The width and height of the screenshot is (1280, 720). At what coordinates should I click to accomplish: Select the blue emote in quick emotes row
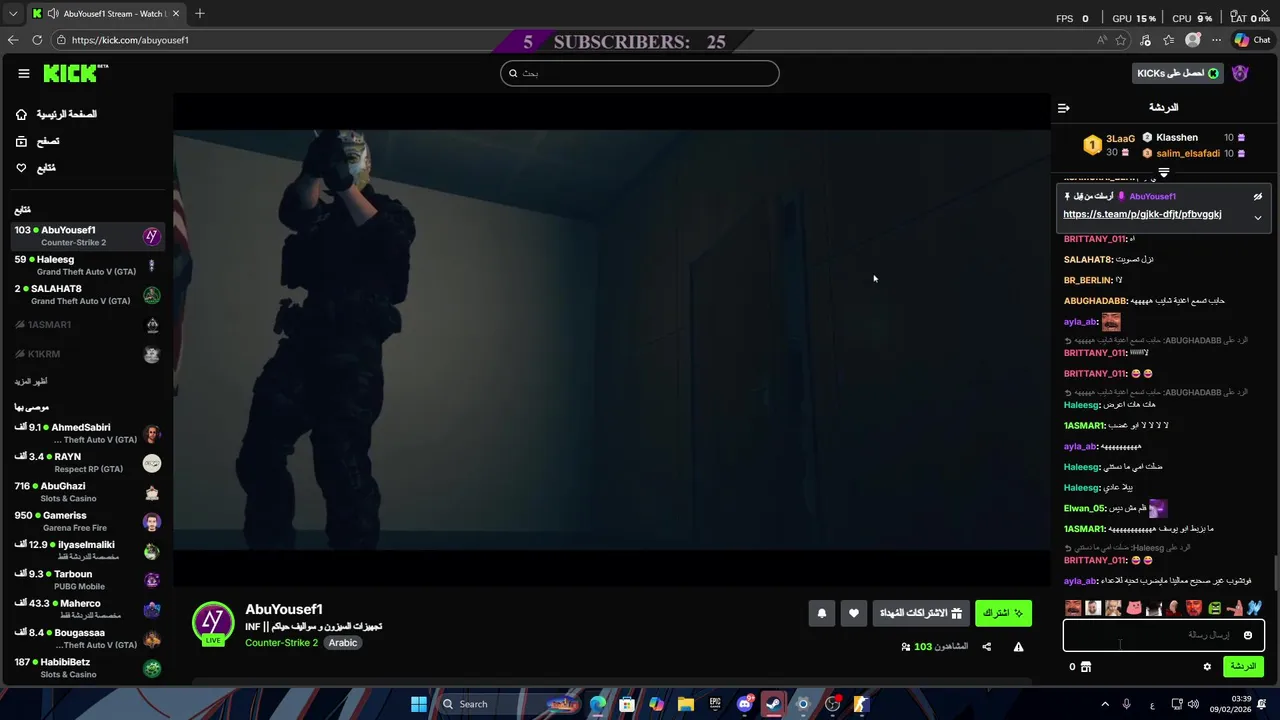1254,607
